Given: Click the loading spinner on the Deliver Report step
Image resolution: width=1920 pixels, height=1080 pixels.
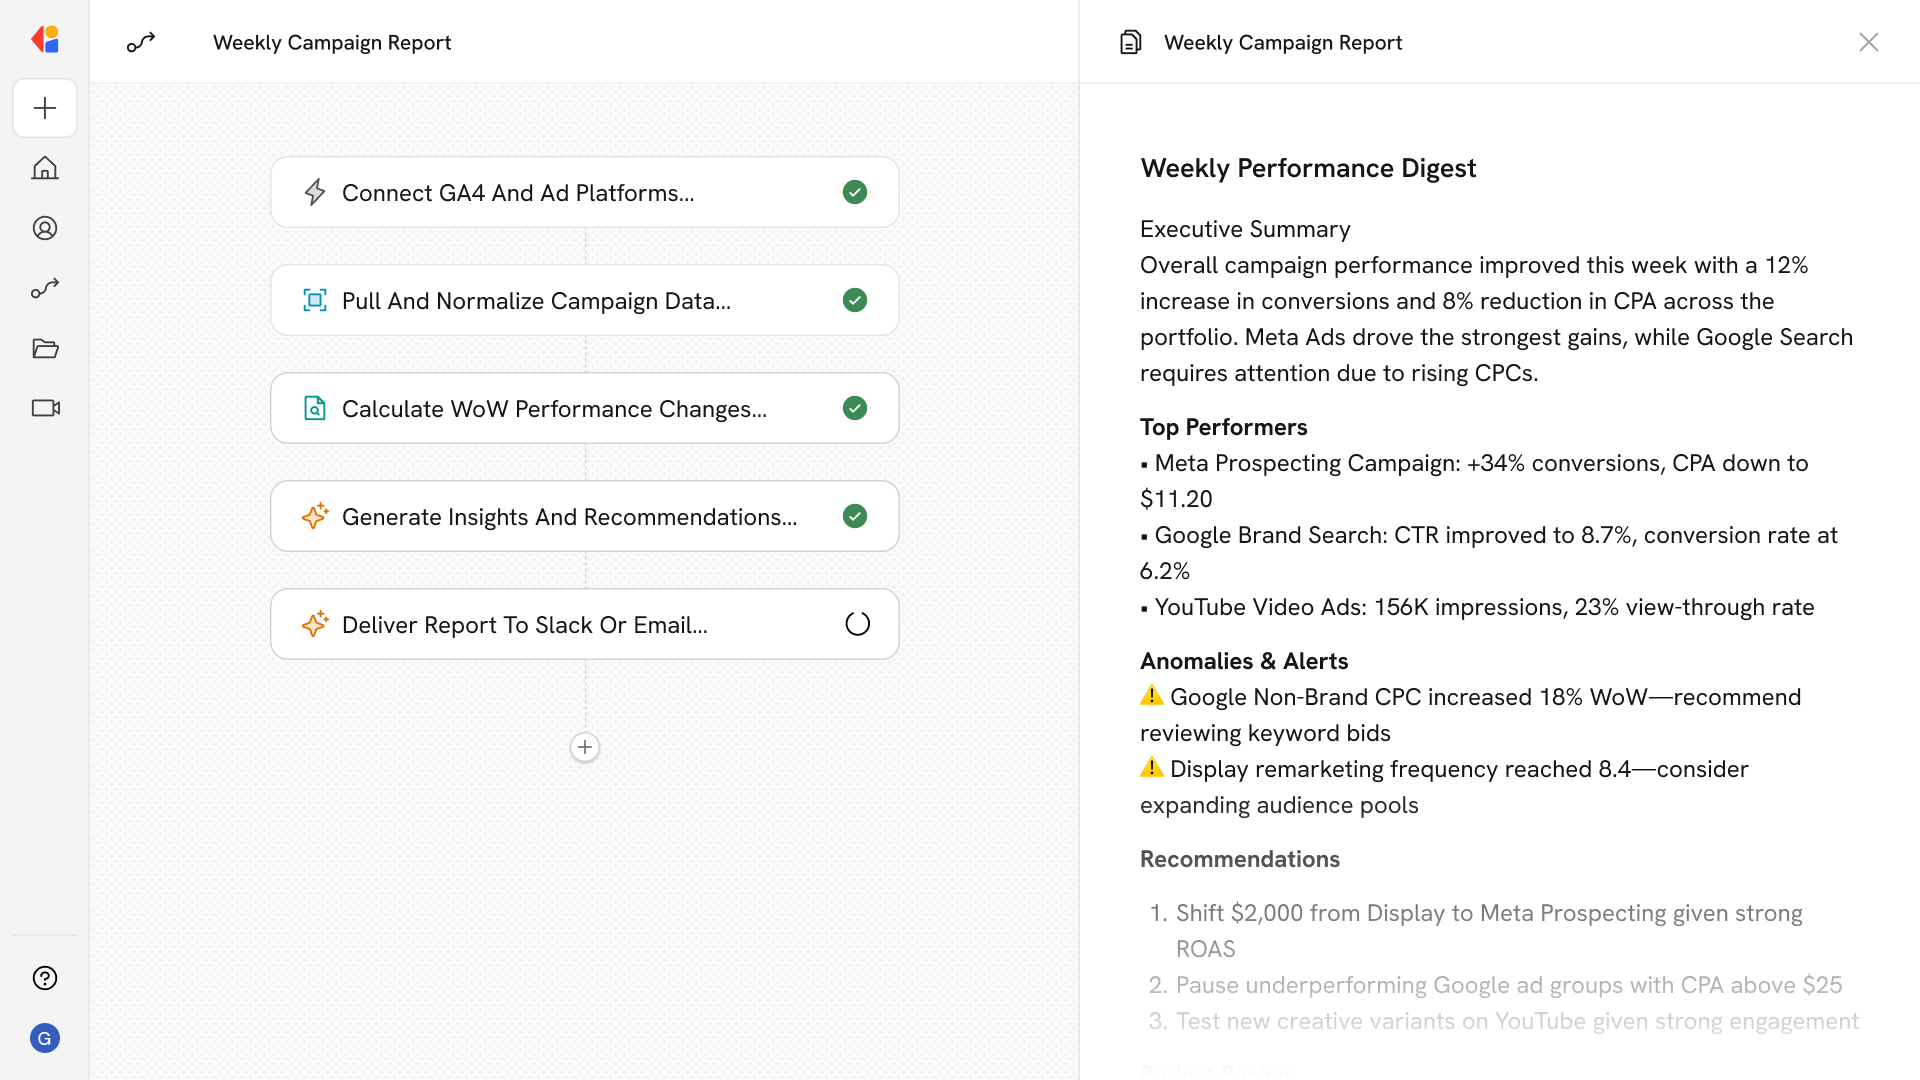Looking at the screenshot, I should click(857, 624).
